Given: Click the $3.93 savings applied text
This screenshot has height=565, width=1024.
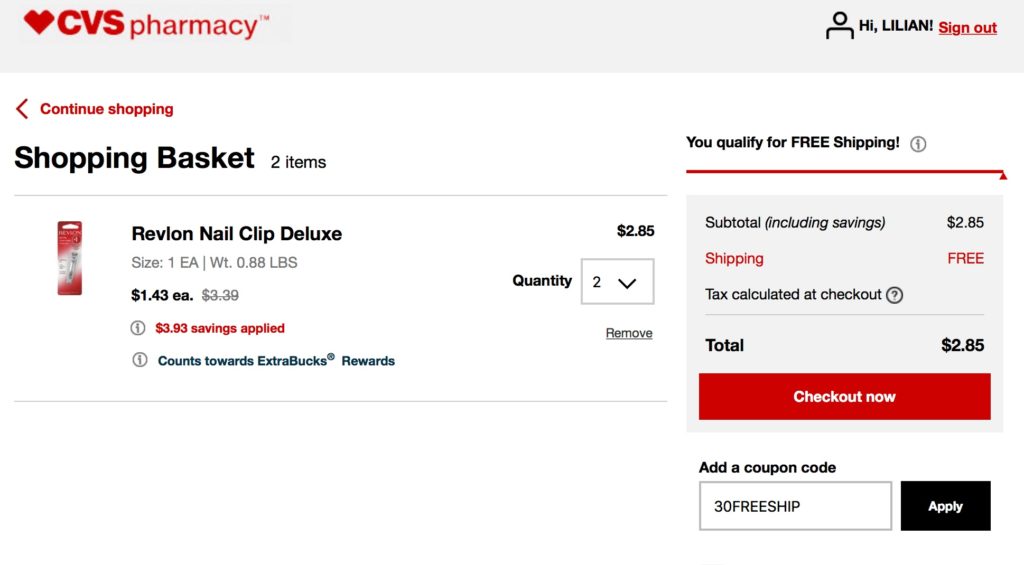Looking at the screenshot, I should 219,328.
